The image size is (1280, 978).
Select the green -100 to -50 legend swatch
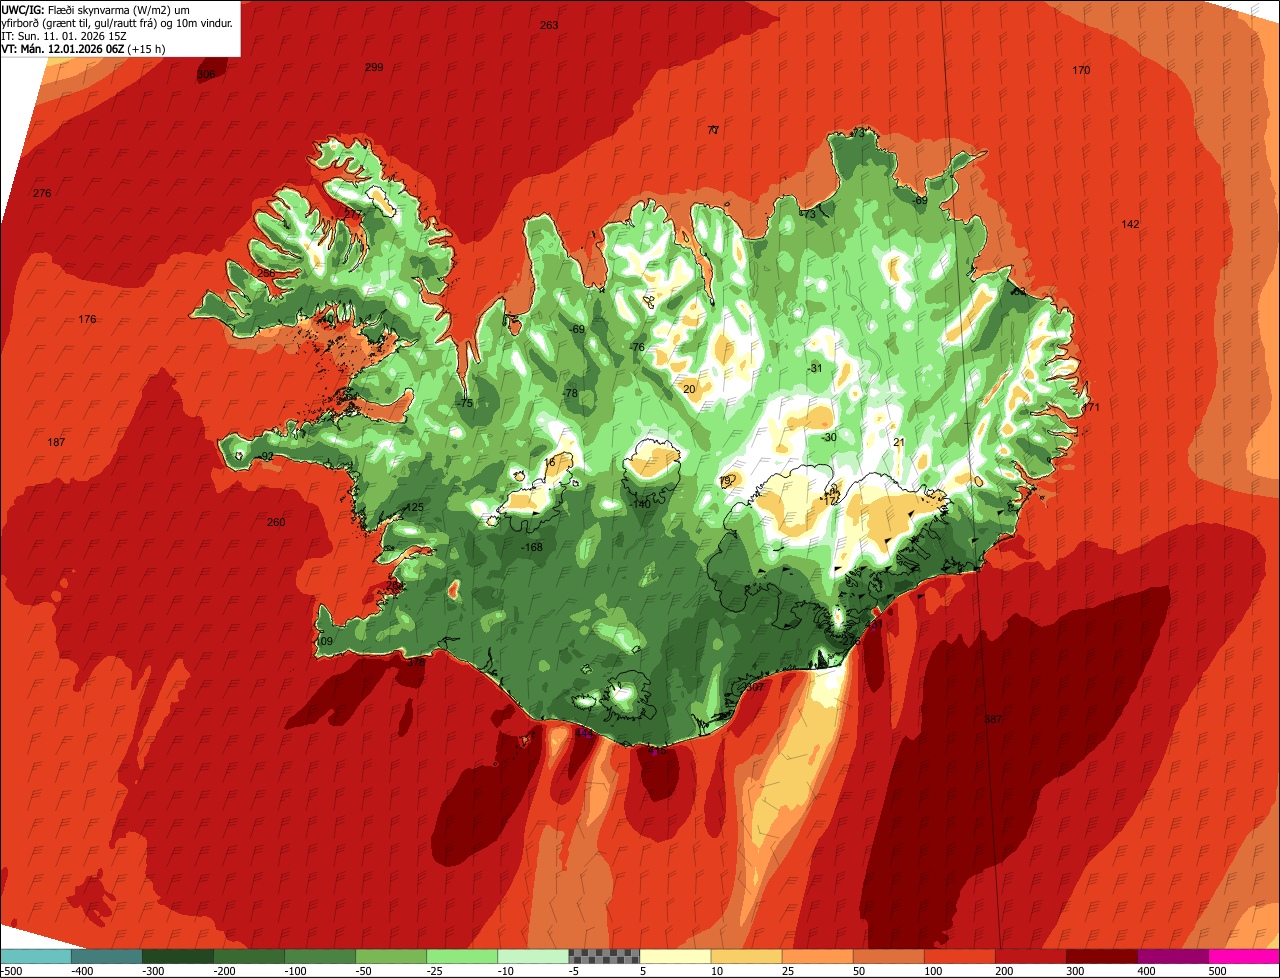pyautogui.click(x=320, y=956)
